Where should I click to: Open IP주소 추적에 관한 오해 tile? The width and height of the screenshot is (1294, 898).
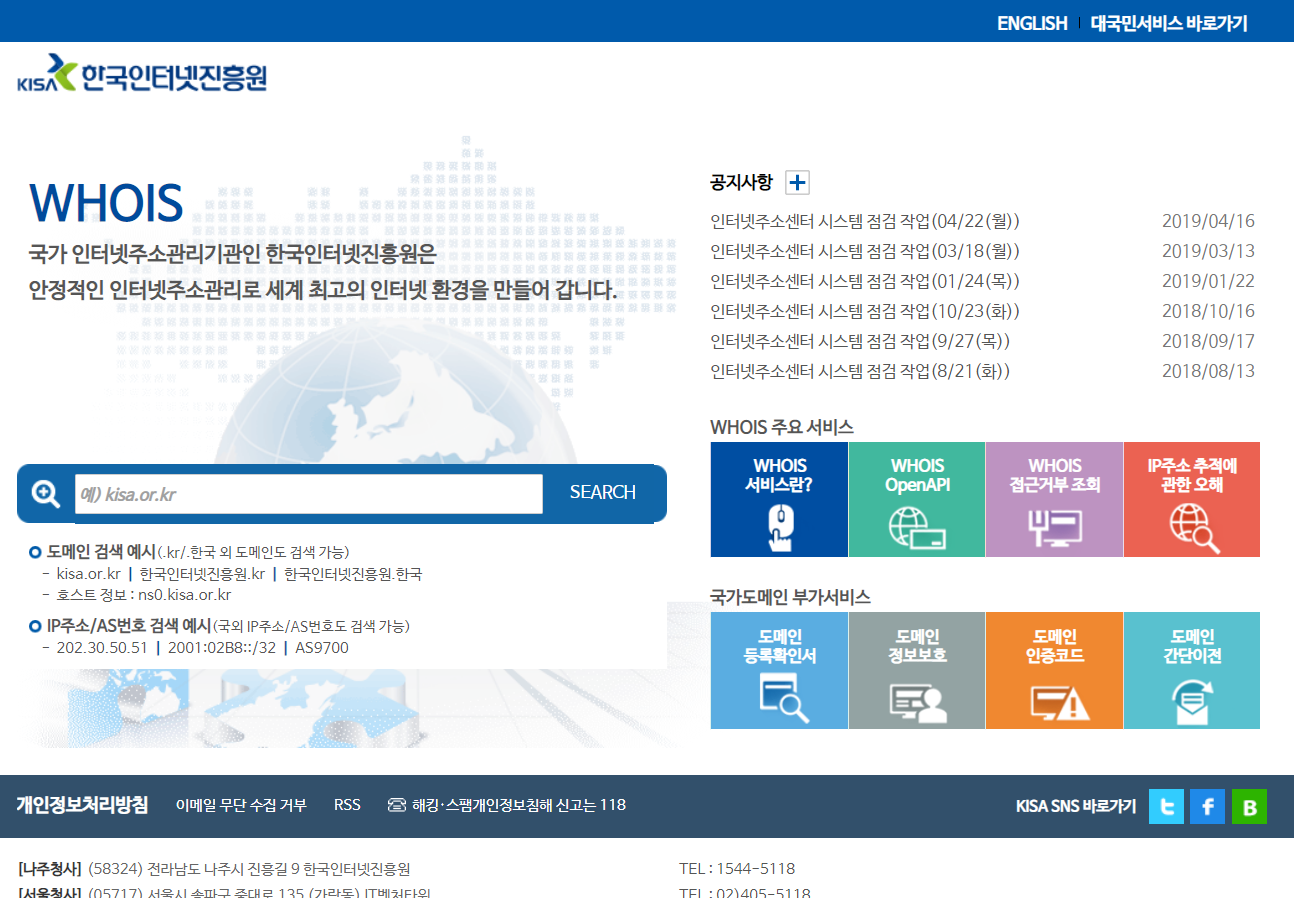point(1192,499)
